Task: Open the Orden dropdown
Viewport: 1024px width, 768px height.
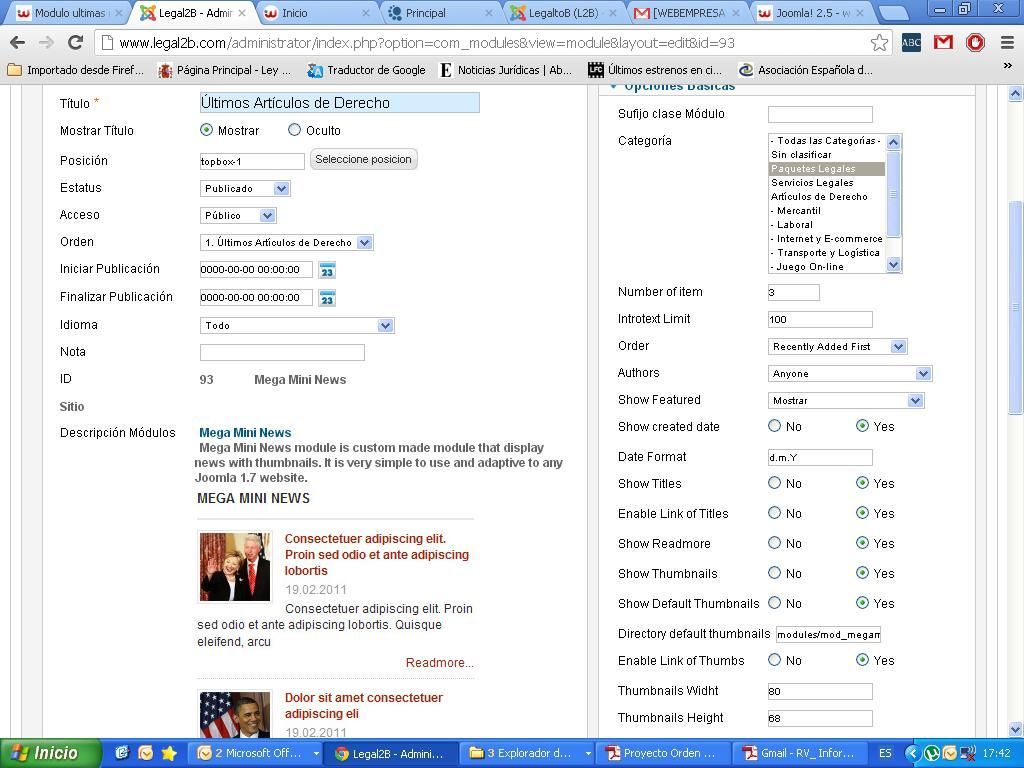Action: 287,242
